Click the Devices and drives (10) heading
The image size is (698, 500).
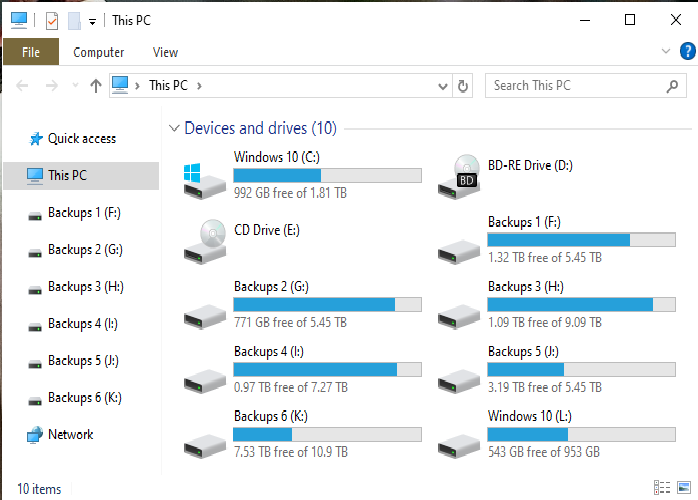[260, 128]
